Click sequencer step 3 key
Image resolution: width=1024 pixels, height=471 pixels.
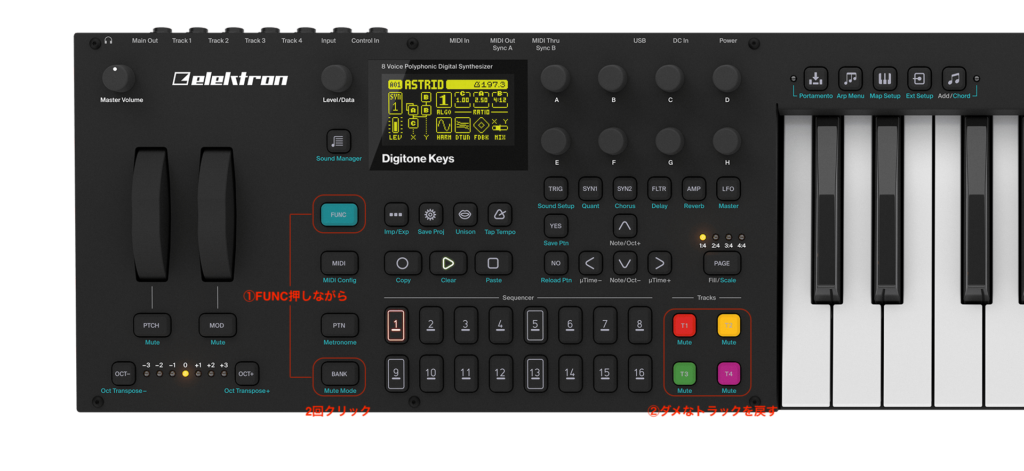point(466,325)
